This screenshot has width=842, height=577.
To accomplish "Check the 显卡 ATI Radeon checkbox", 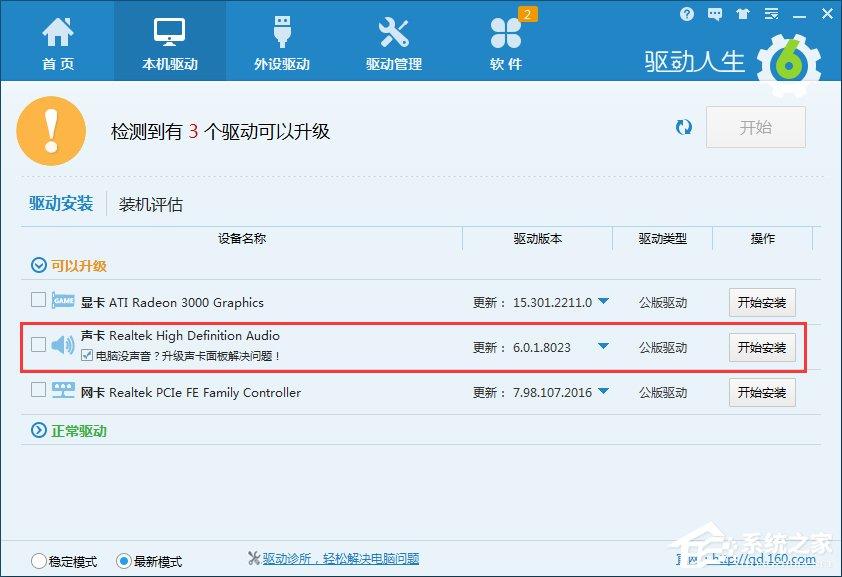I will coord(38,300).
